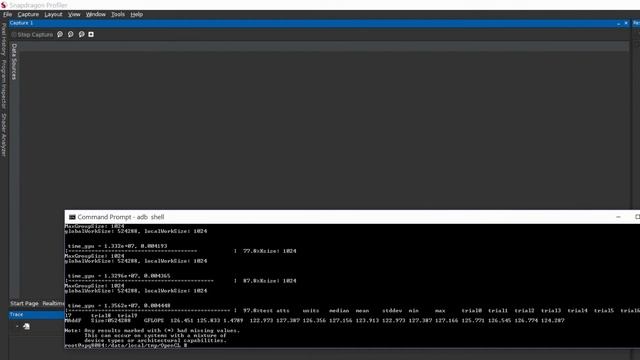This screenshot has width=640, height=360.
Task: Switch to the Realtime tab
Action: (x=53, y=303)
